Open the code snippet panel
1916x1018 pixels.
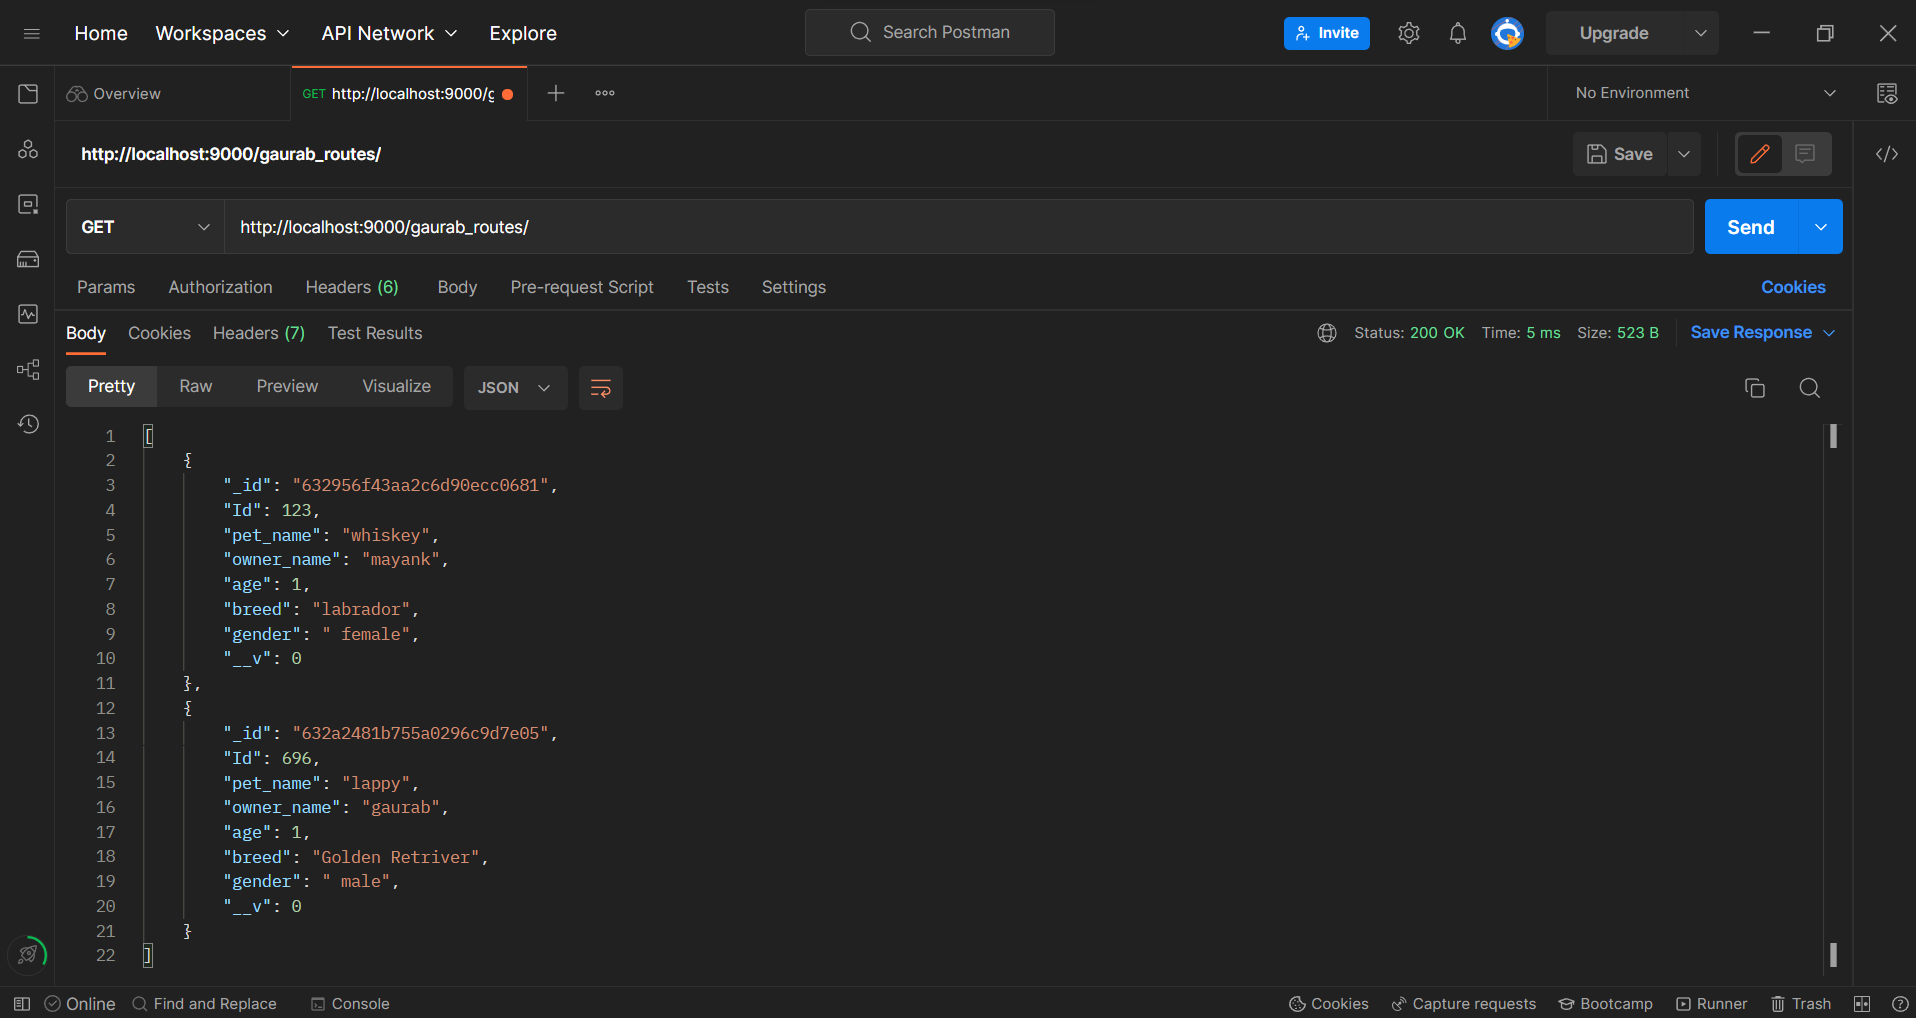[x=1888, y=154]
